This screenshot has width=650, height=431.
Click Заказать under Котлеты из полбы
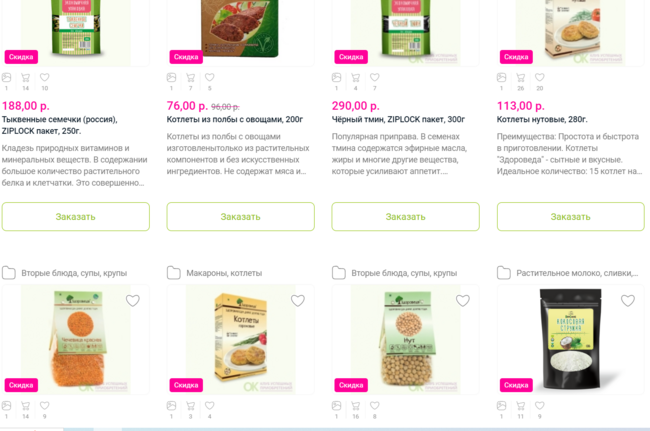click(x=240, y=217)
